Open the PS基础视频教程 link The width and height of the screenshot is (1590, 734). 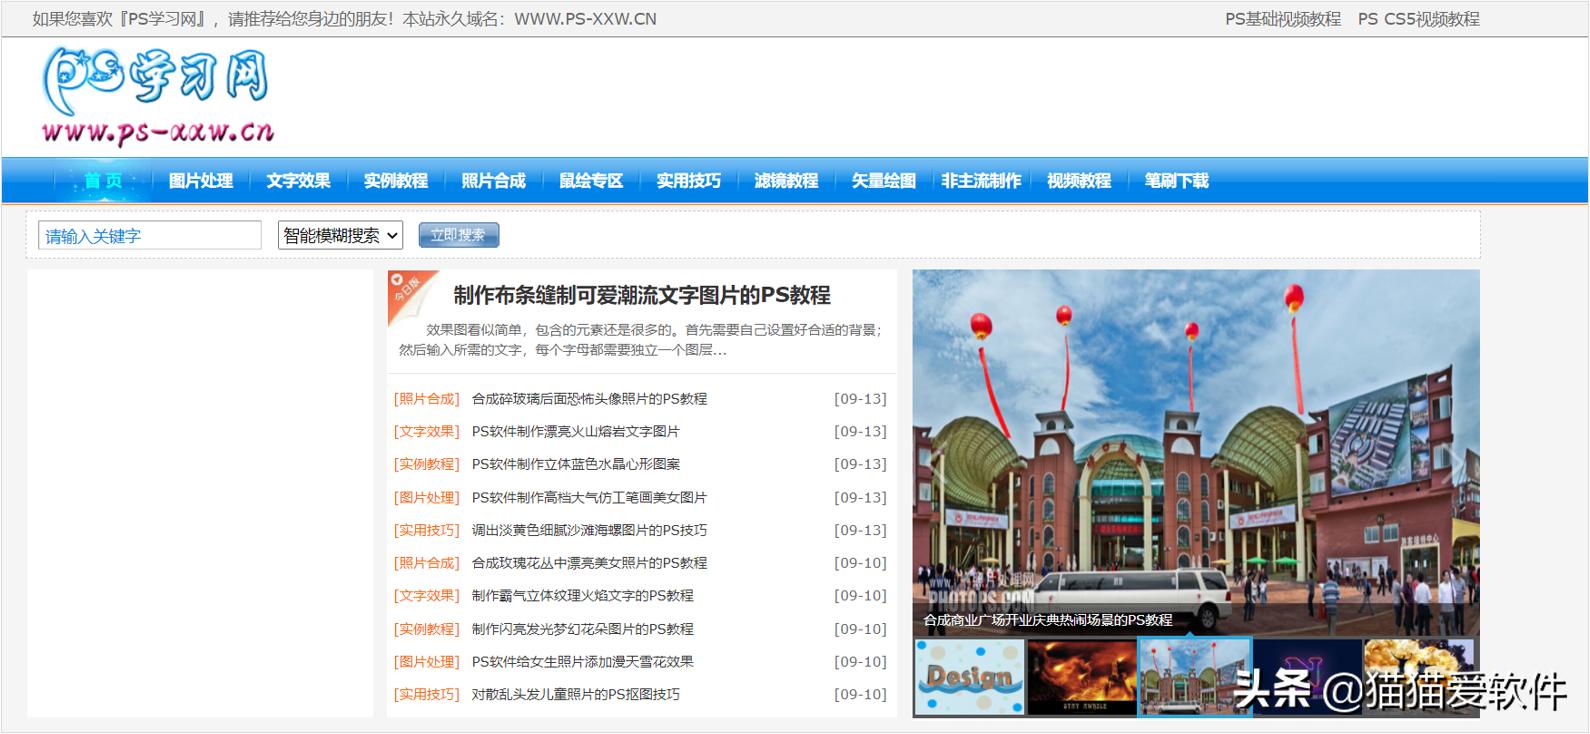pyautogui.click(x=1283, y=19)
